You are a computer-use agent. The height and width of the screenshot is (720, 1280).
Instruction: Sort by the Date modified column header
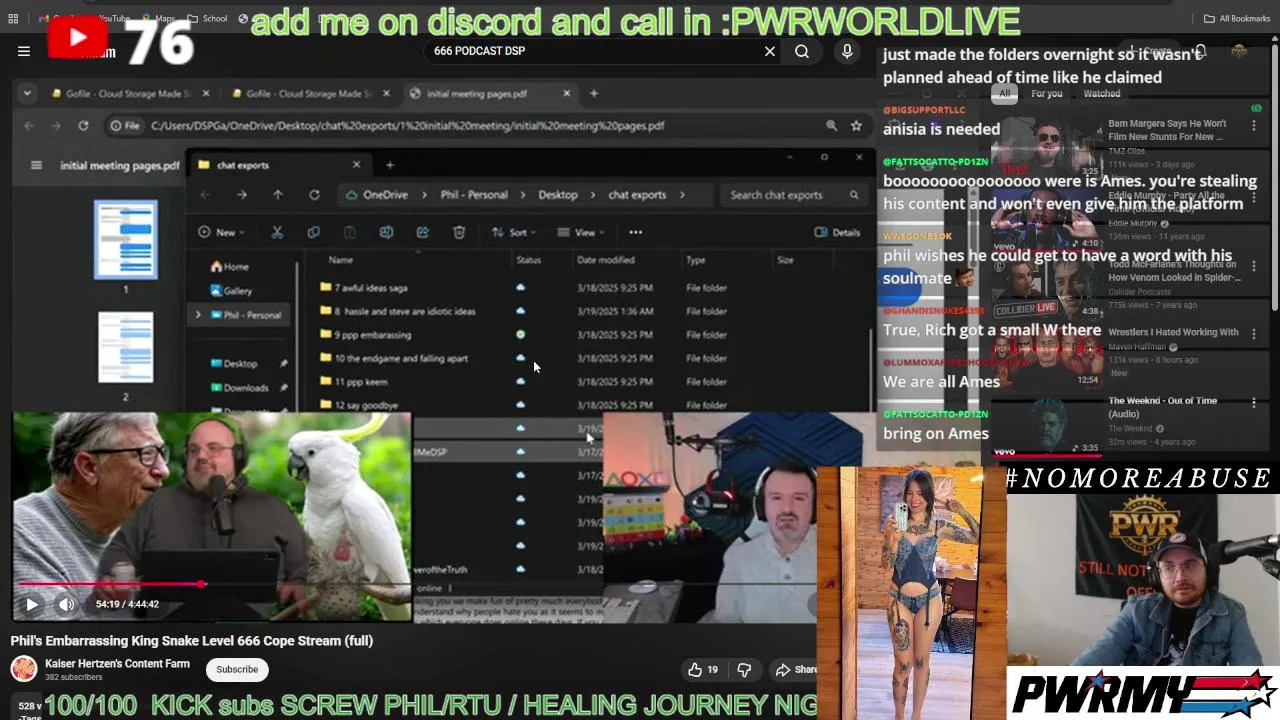[606, 260]
